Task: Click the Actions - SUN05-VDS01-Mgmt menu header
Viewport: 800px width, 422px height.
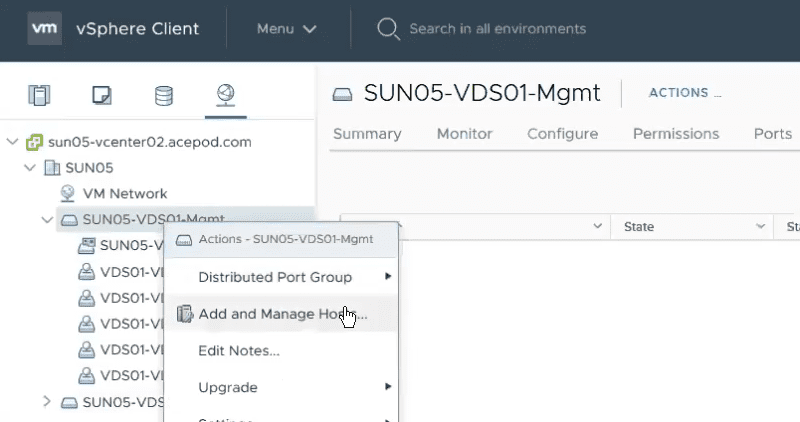Action: pos(281,239)
